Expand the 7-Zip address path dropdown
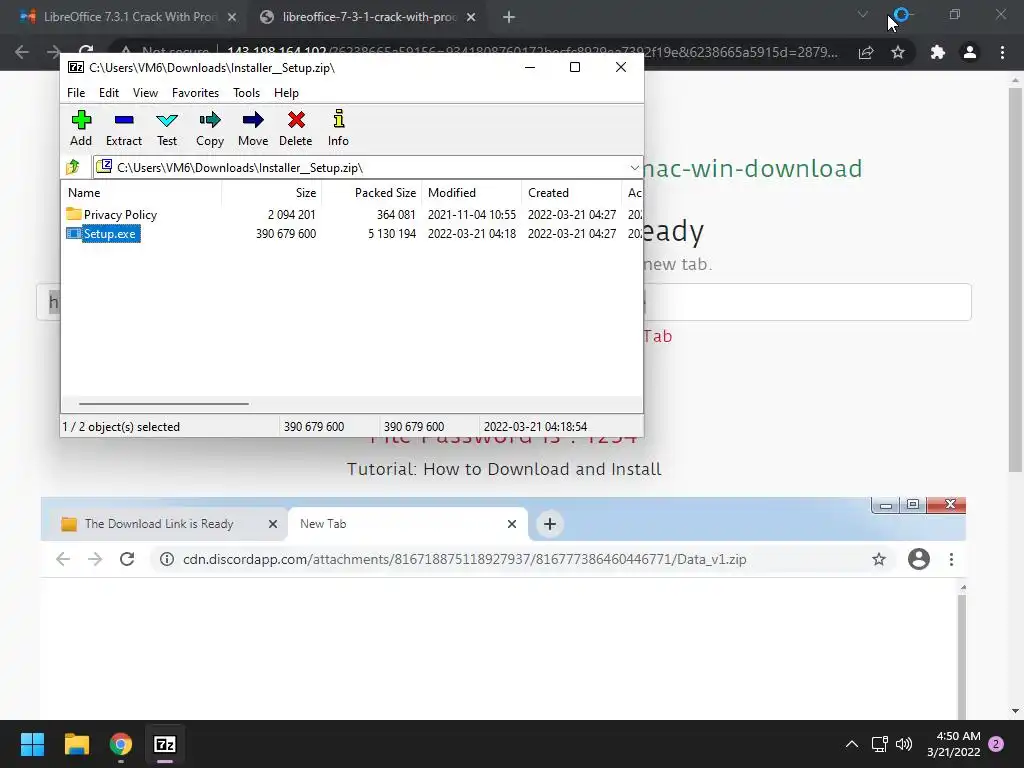 point(634,168)
